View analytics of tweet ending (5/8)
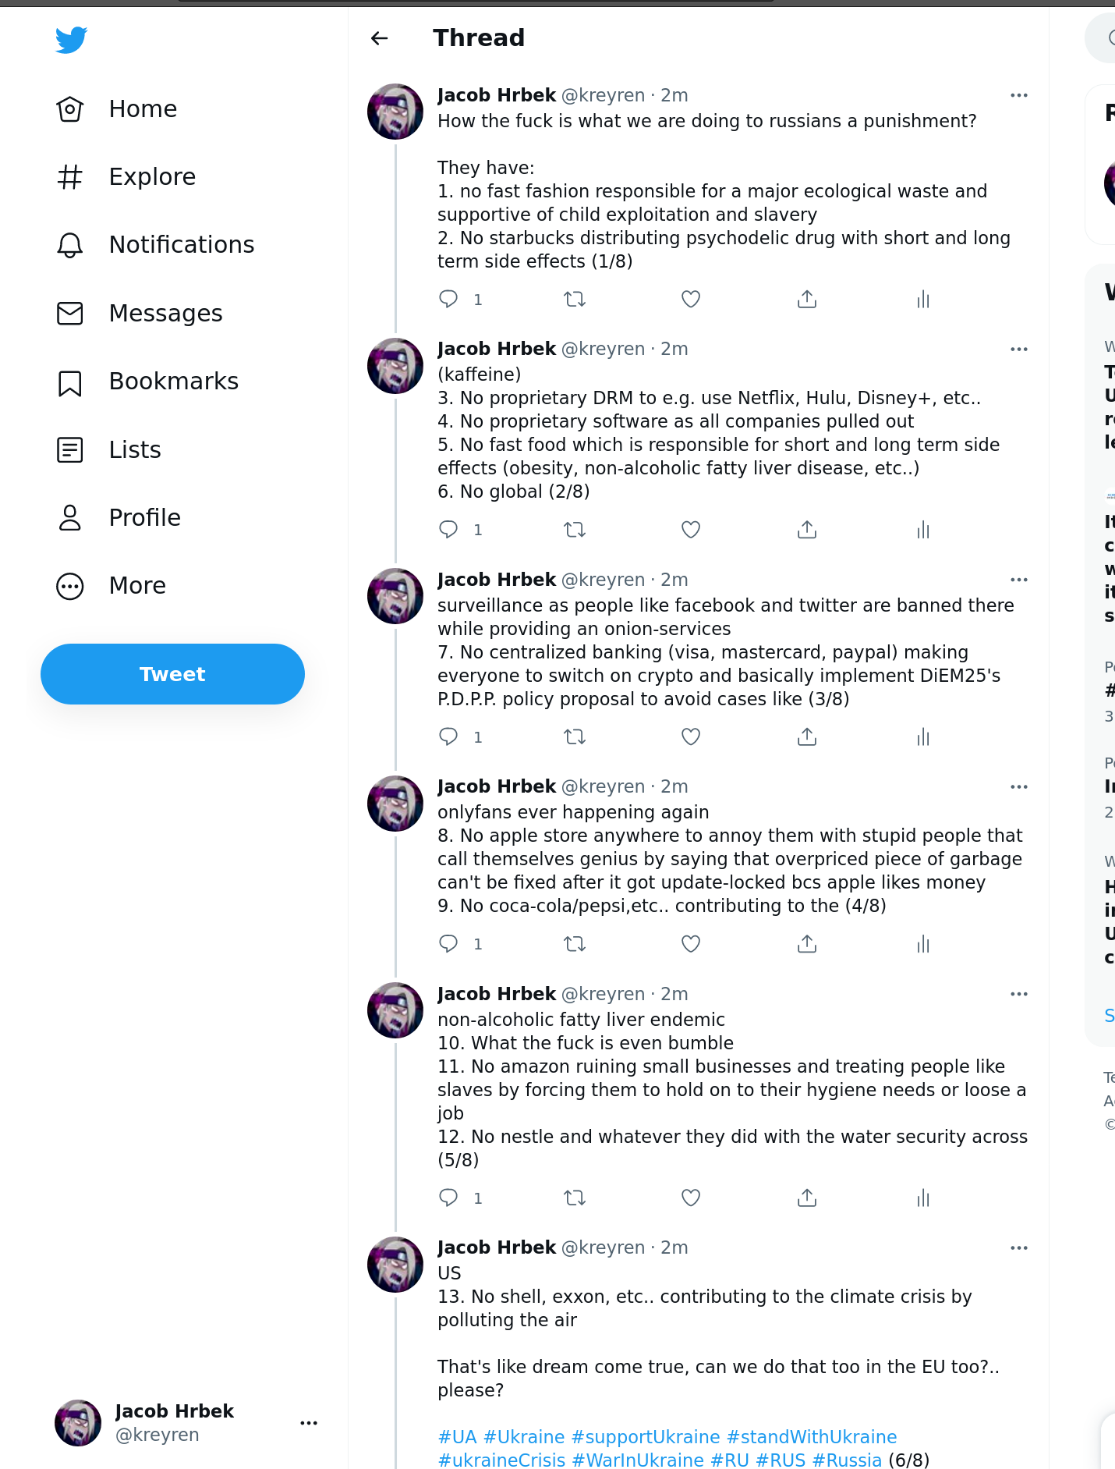1115x1469 pixels. pos(922,1198)
